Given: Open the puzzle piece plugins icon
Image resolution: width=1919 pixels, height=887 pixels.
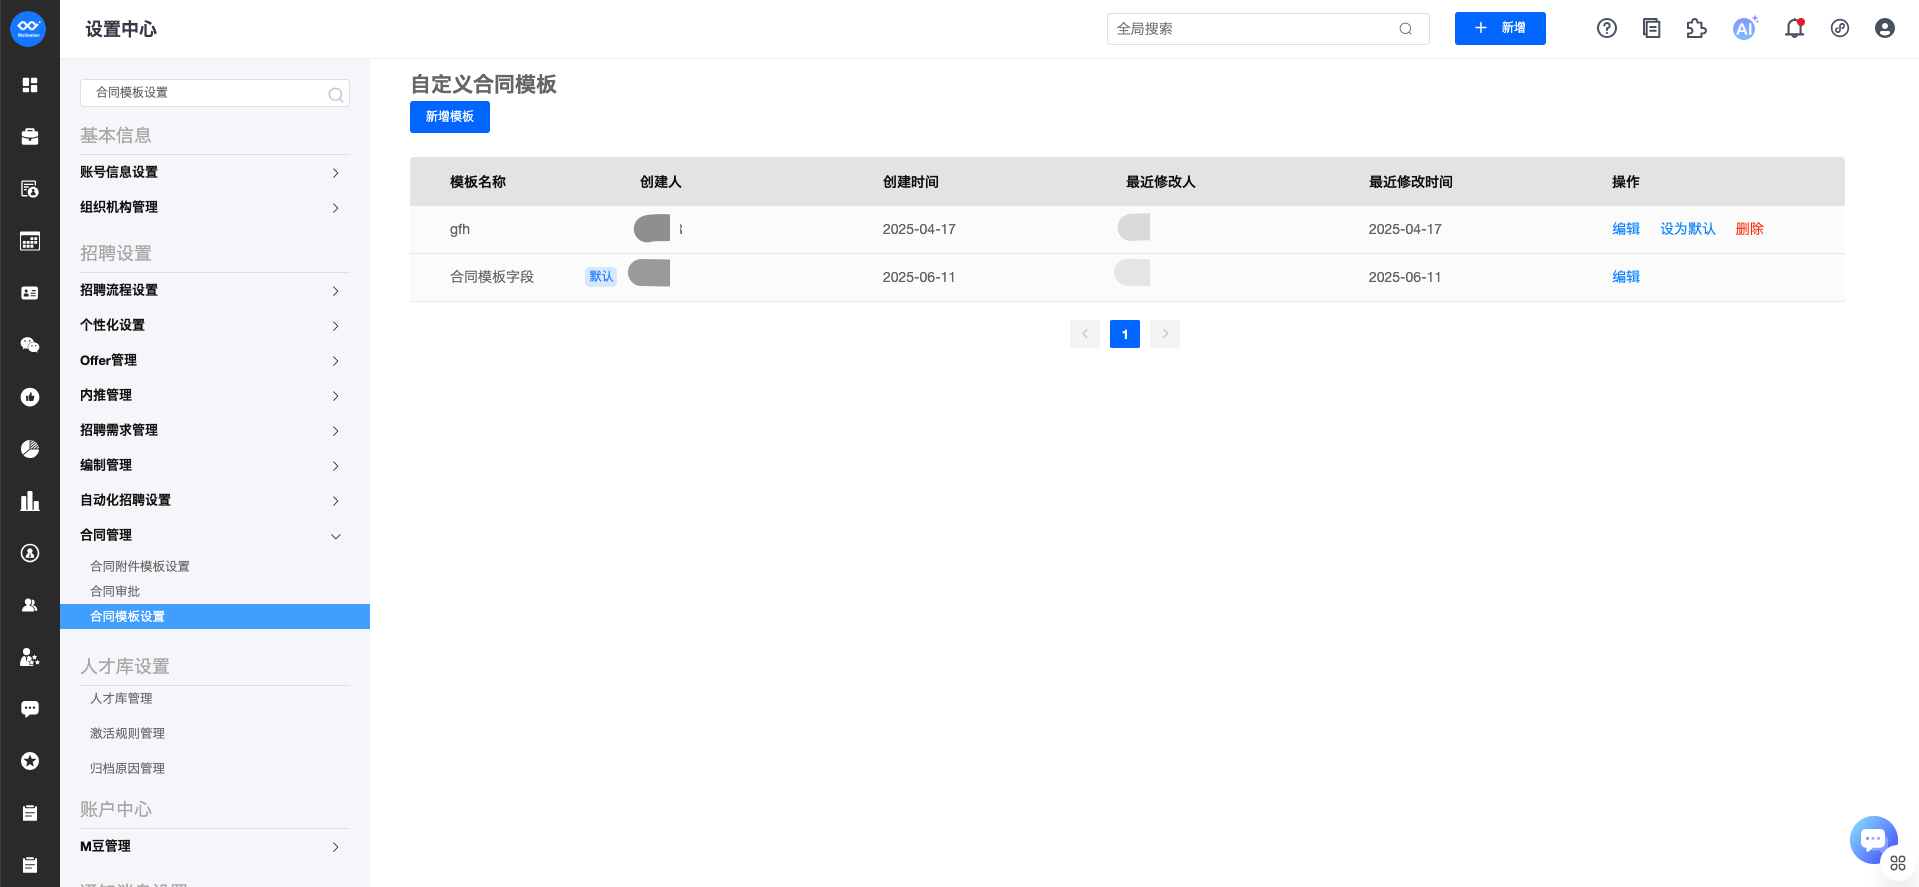Looking at the screenshot, I should [x=1697, y=29].
